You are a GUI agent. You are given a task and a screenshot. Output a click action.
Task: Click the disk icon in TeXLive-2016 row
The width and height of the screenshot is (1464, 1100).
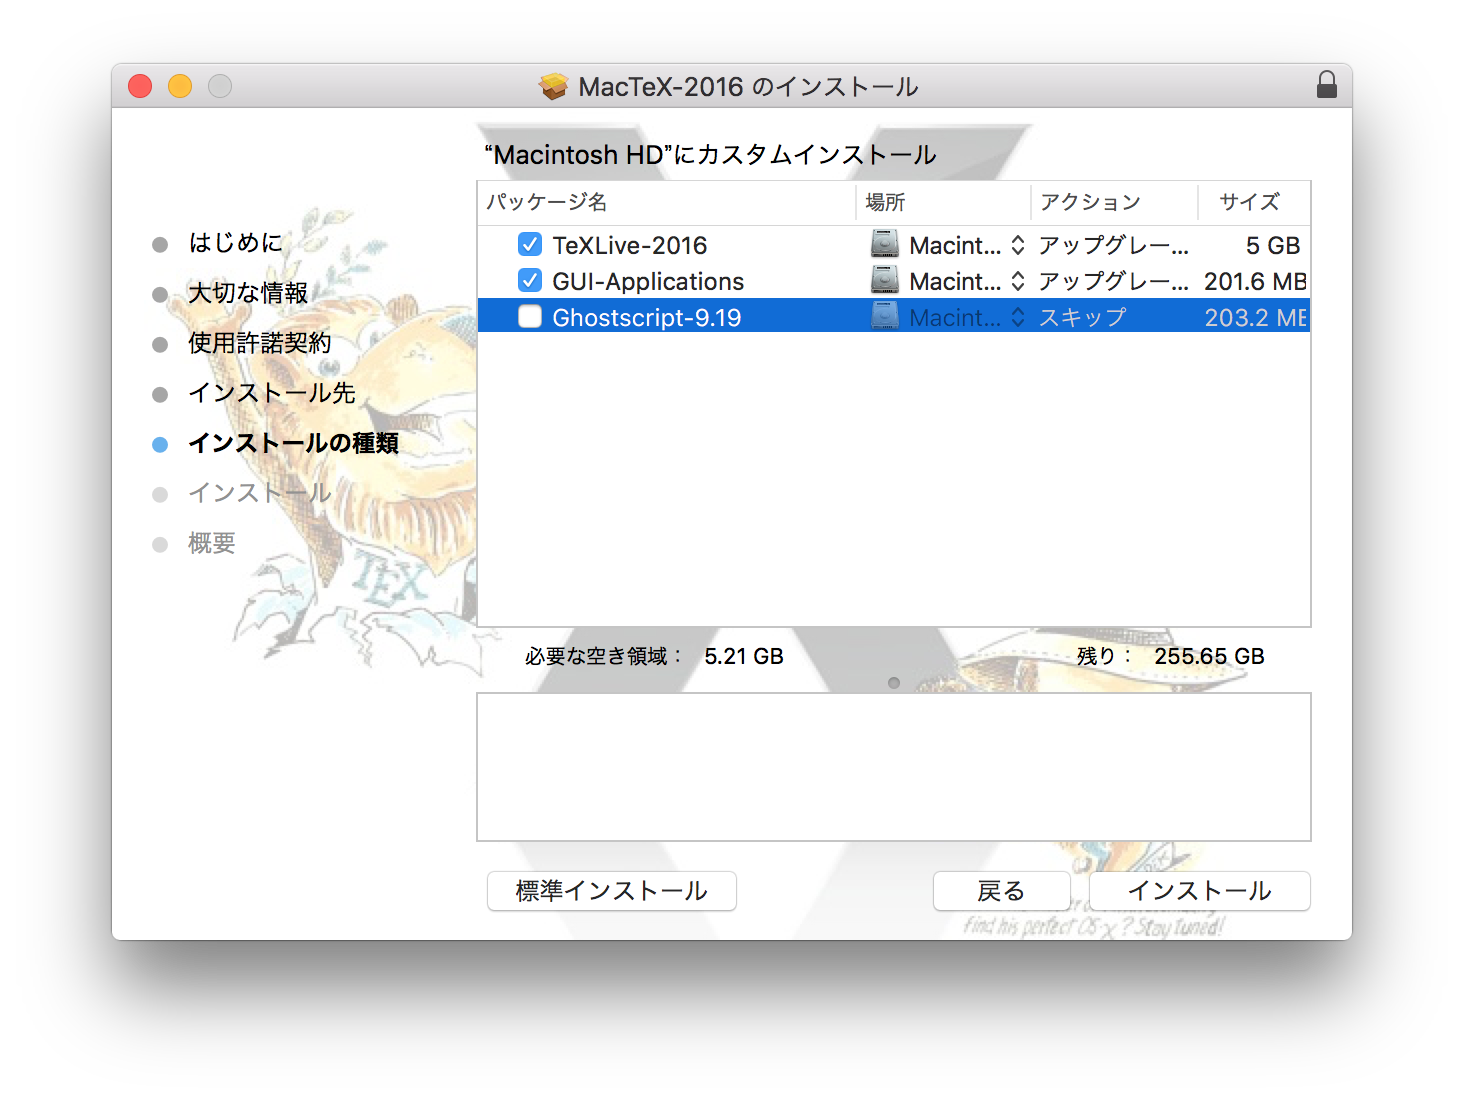[885, 245]
